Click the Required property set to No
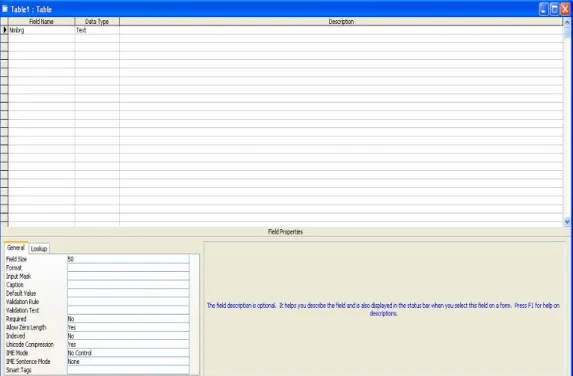Screen dimensions: 573x376 pyautogui.click(x=128, y=319)
